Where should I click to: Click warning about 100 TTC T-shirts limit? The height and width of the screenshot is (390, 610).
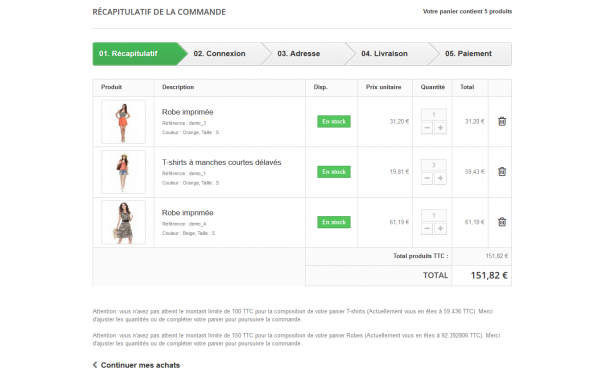(293, 315)
